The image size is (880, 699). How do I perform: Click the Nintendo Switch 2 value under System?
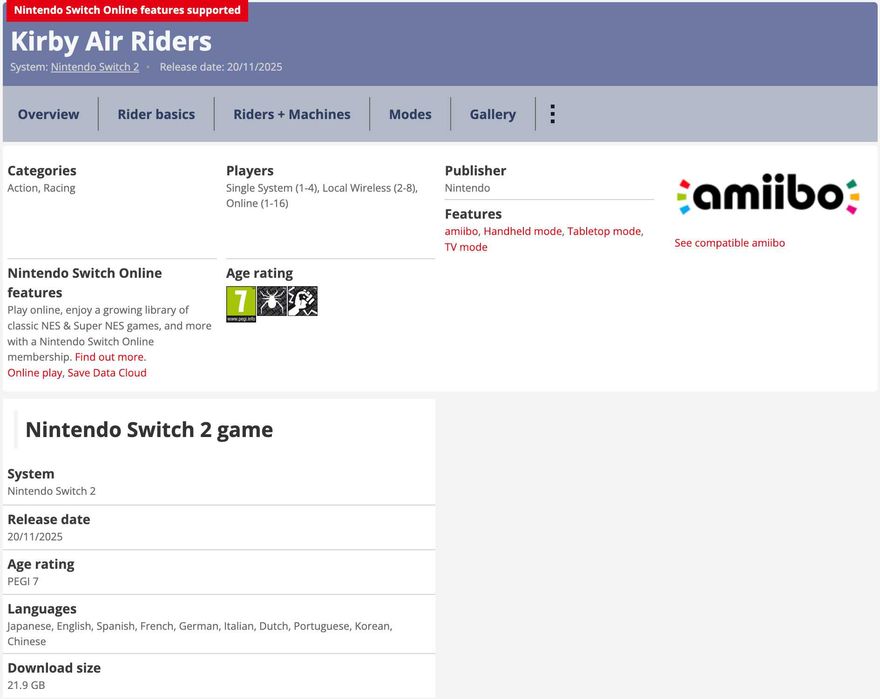[52, 491]
